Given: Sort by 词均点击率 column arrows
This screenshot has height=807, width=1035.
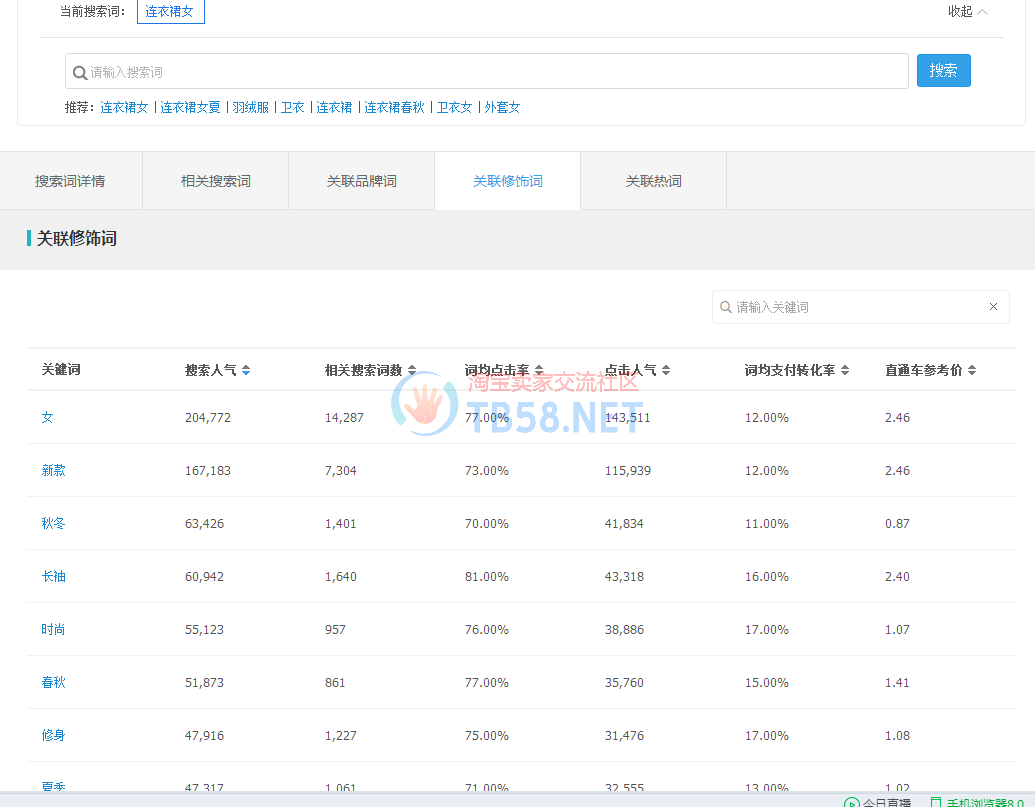Looking at the screenshot, I should 539,370.
